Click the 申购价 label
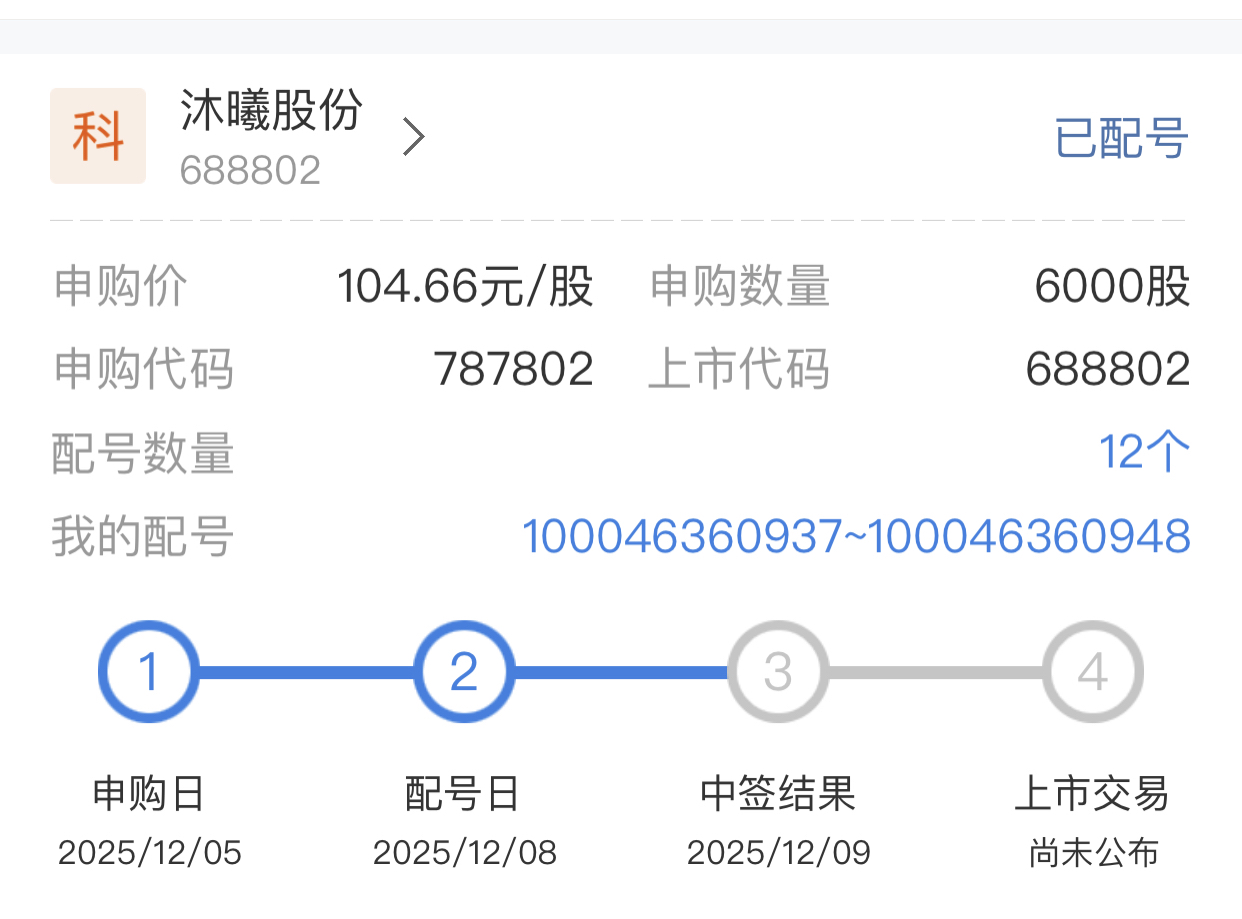 coord(120,287)
